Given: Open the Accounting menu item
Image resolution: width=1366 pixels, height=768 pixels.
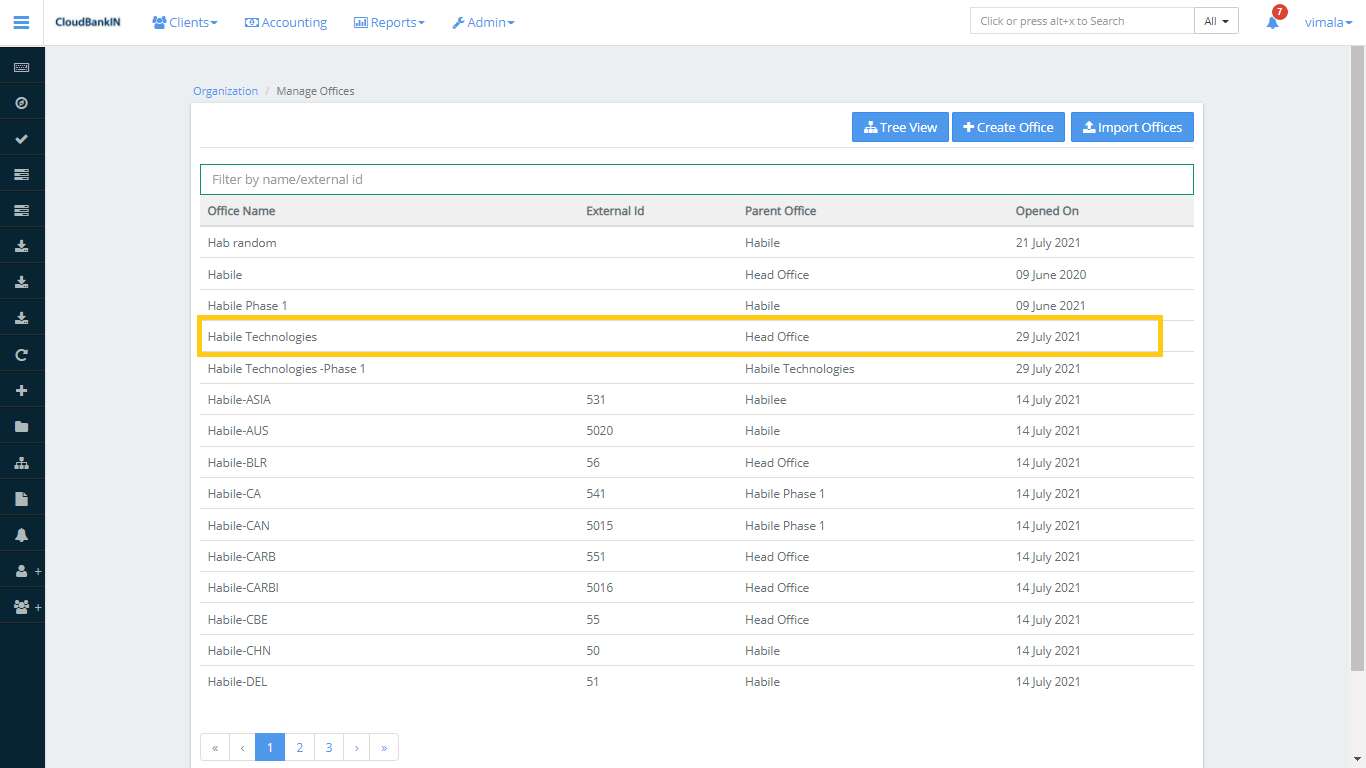Looking at the screenshot, I should [x=286, y=22].
